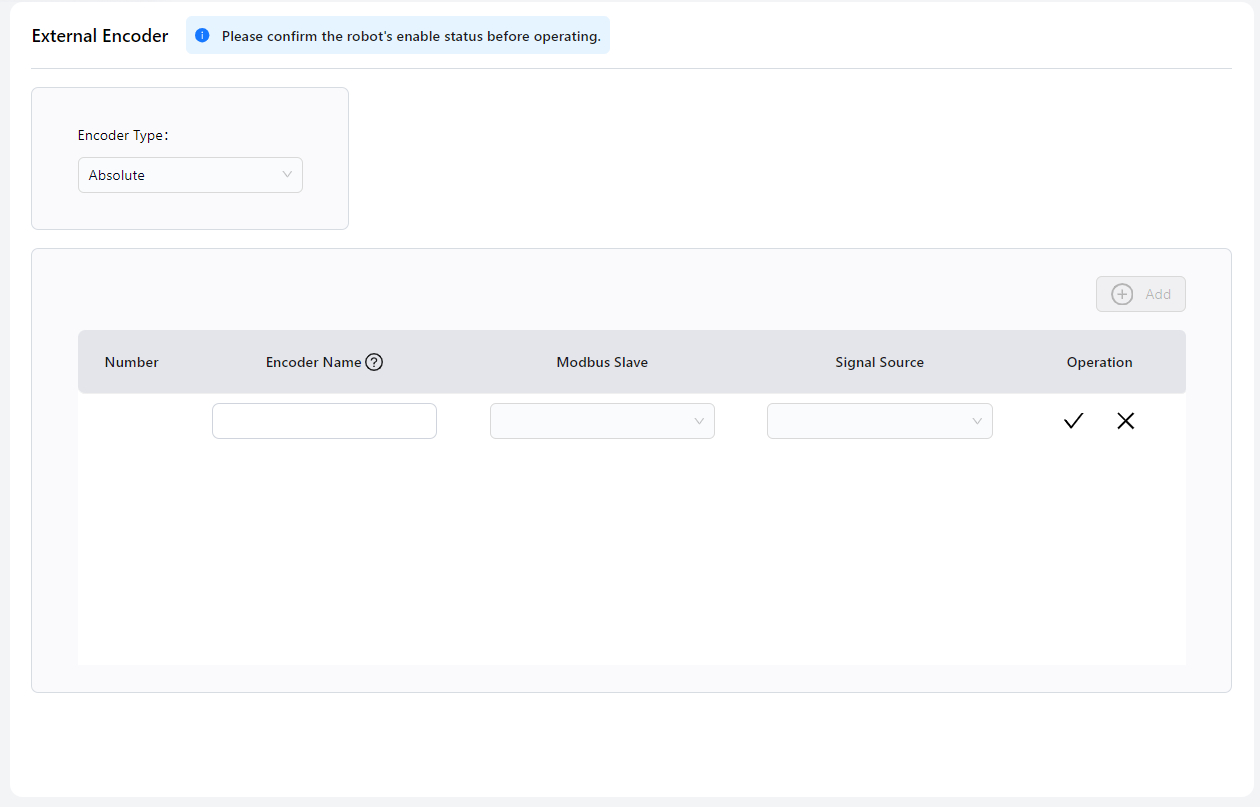
Task: Click the blue info icon in the notice
Action: tap(202, 36)
